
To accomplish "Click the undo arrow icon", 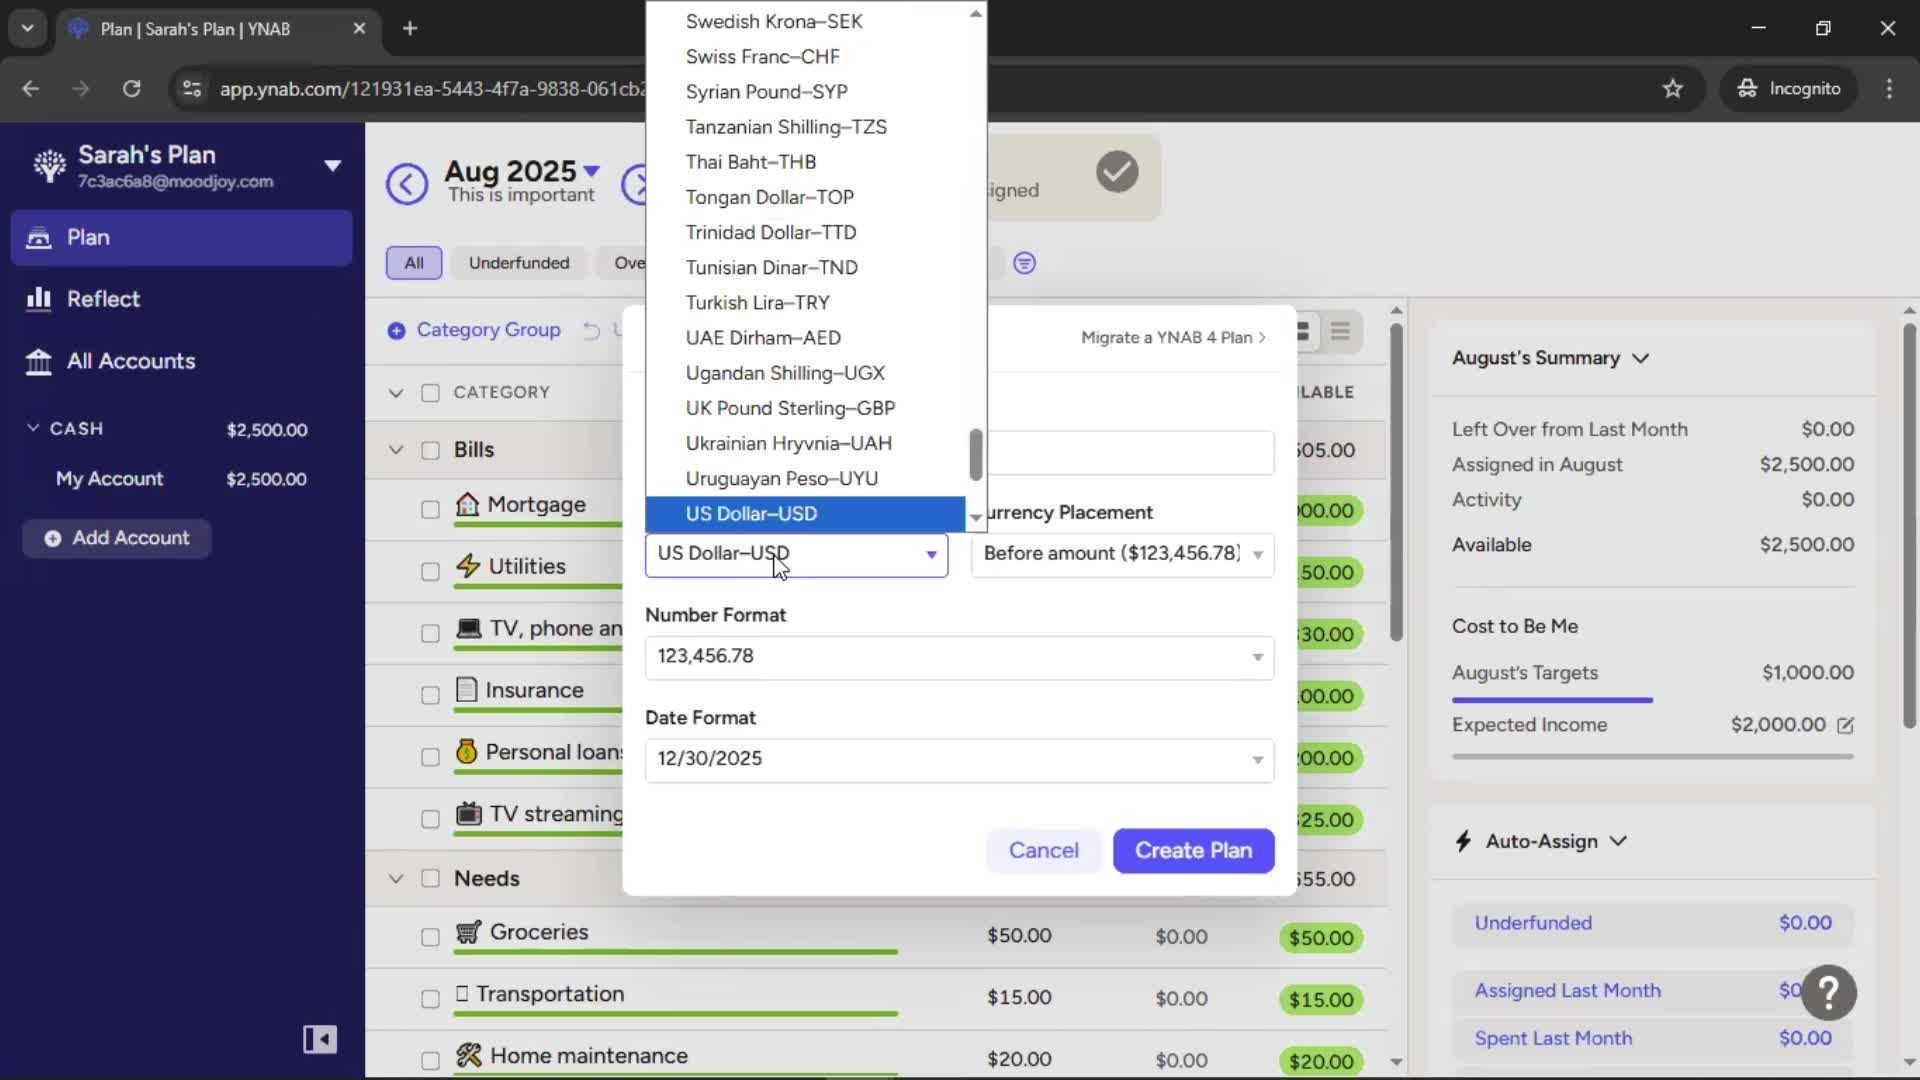I will point(592,330).
